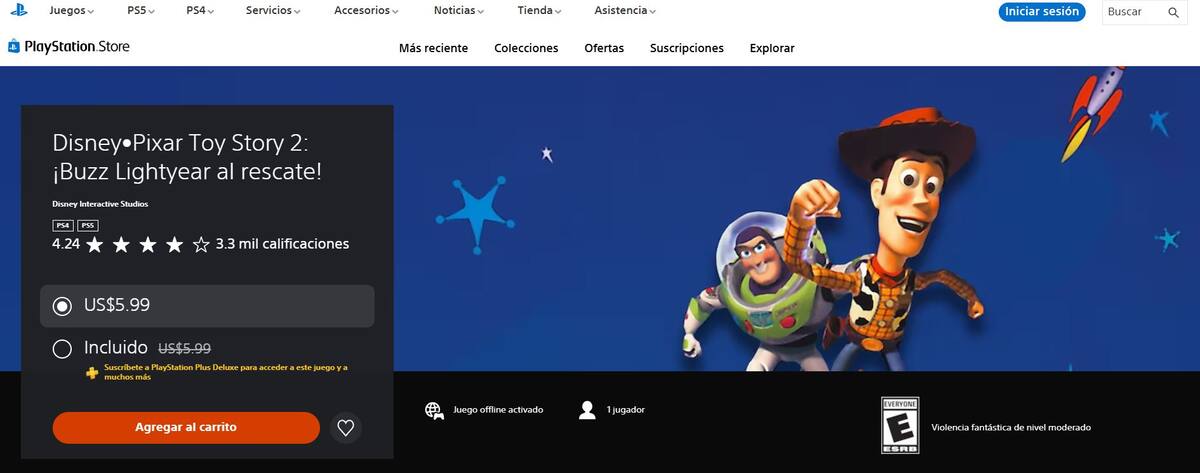Screen dimensions: 1200x473
Task: Click the empty fifth rating star
Action: (201, 244)
